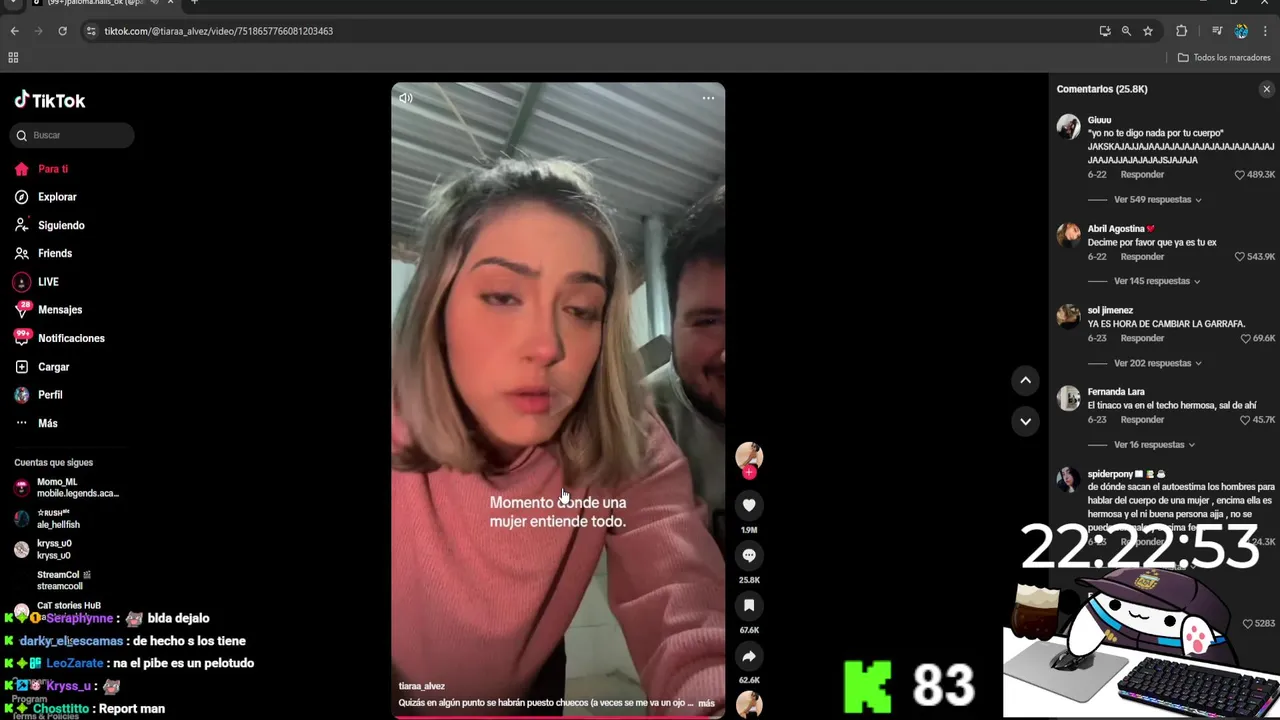Go to the Explorar section
The image size is (1280, 720).
point(46,197)
